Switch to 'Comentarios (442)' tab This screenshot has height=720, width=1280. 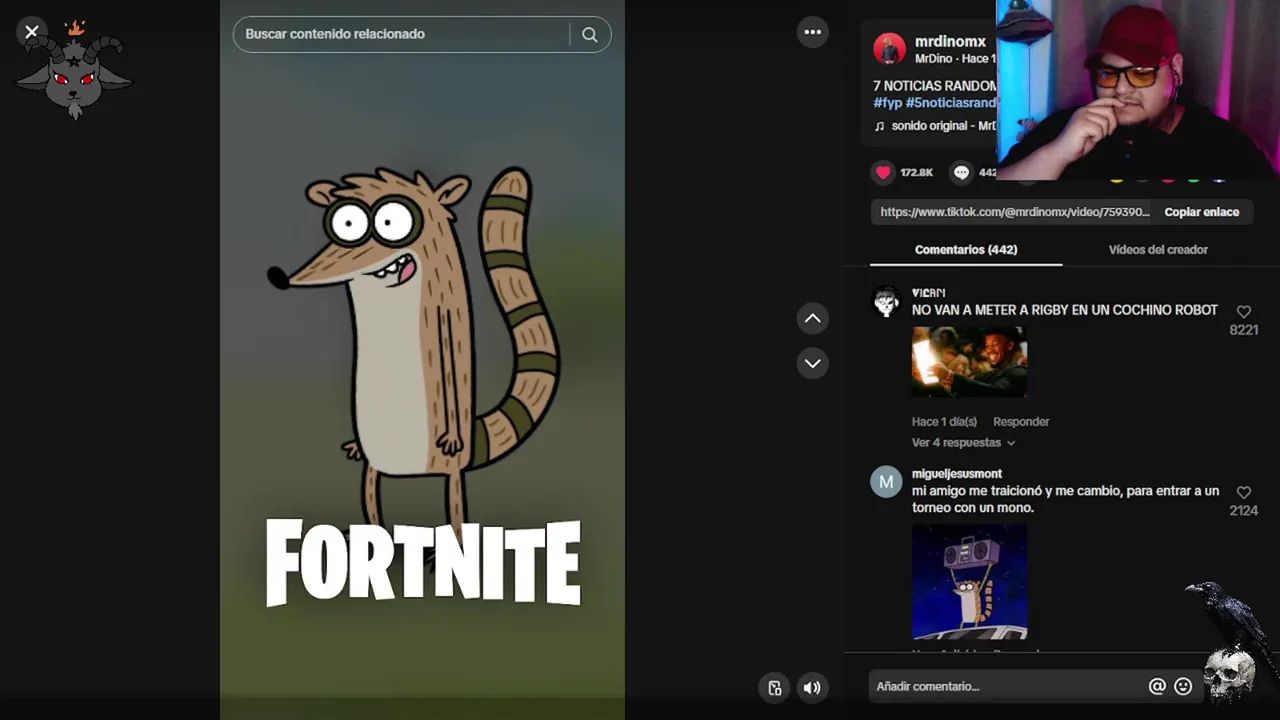click(x=966, y=249)
